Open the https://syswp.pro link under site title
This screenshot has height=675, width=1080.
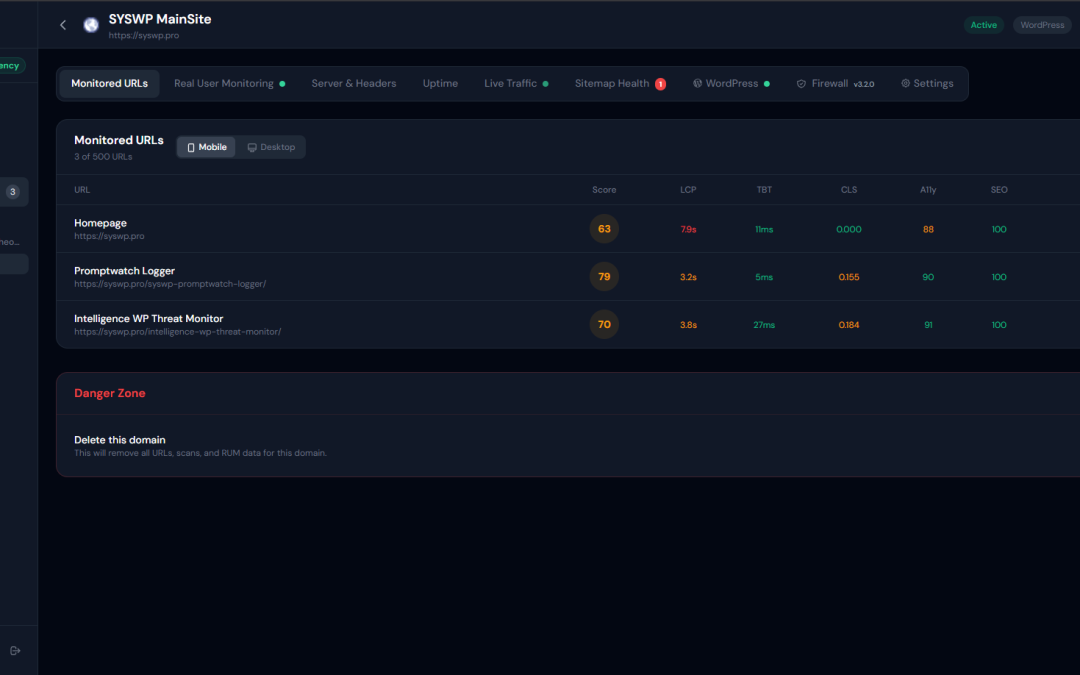pyautogui.click(x=143, y=35)
